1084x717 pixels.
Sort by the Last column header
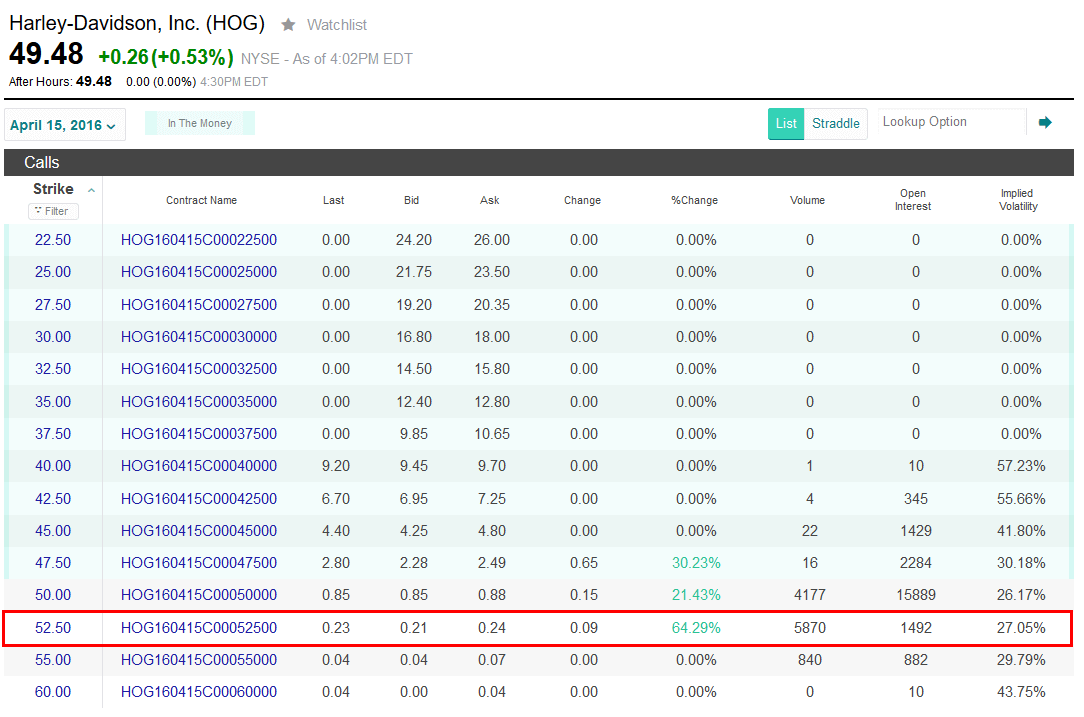click(x=333, y=201)
